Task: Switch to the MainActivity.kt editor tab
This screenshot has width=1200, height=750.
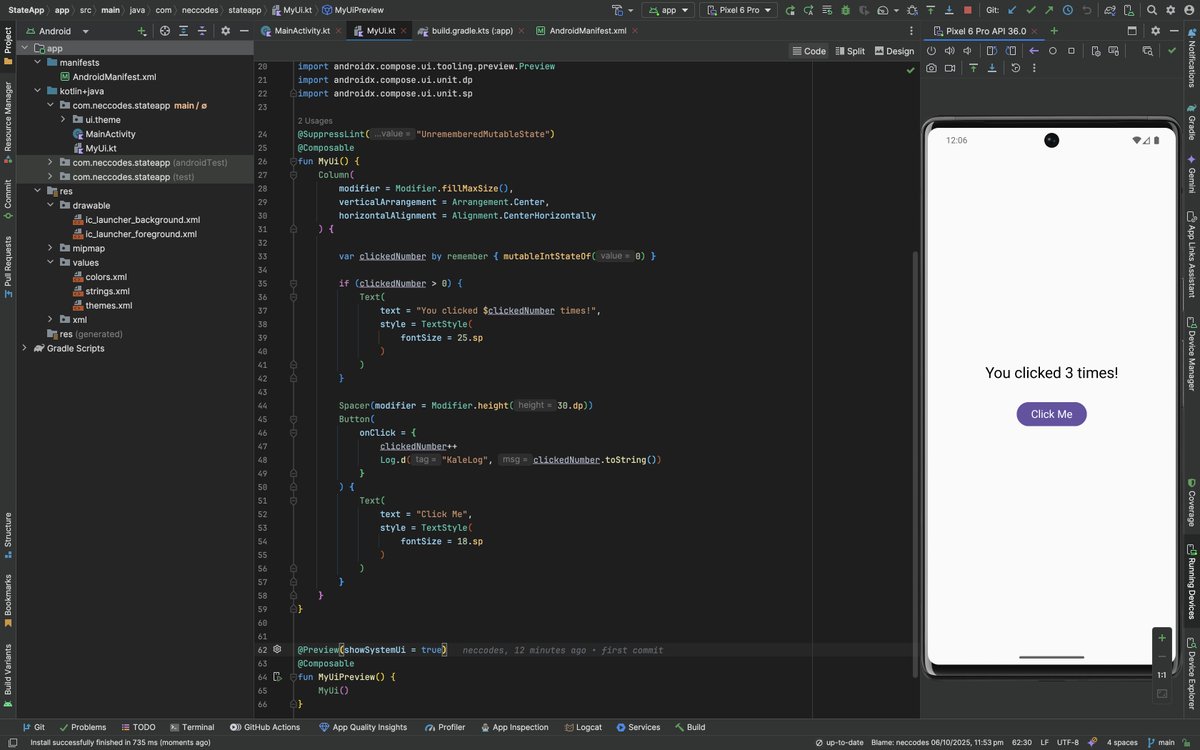Action: (300, 31)
